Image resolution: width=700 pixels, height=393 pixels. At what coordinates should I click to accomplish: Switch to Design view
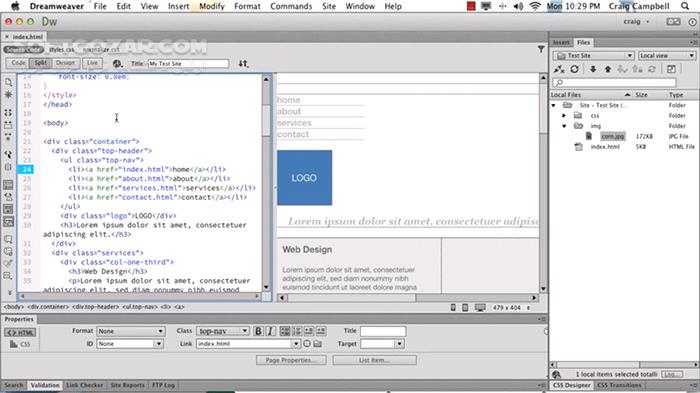coord(66,63)
